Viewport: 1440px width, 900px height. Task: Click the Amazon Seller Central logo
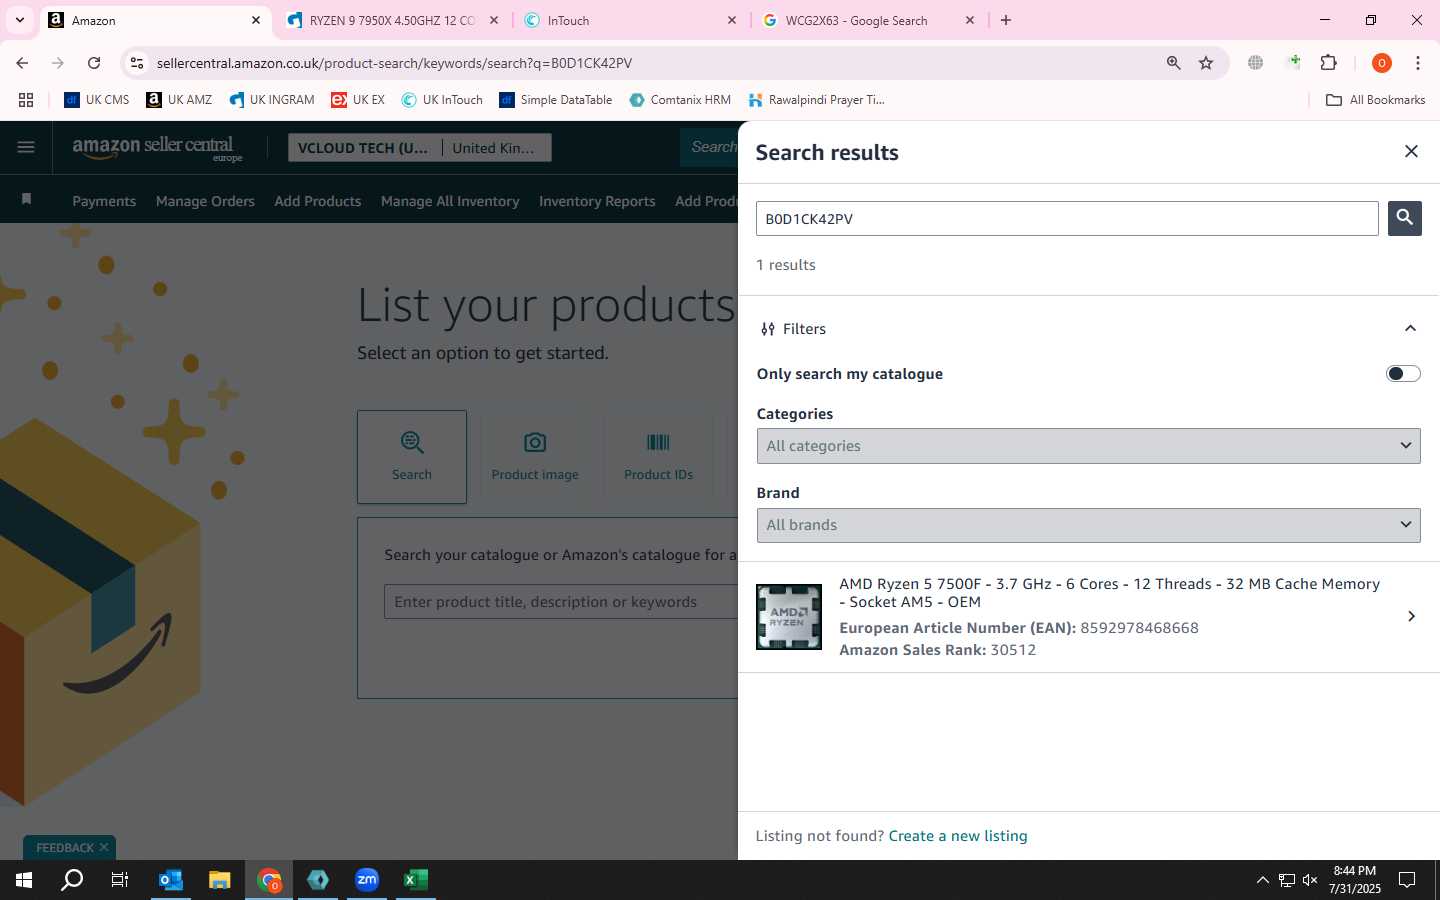(x=157, y=148)
